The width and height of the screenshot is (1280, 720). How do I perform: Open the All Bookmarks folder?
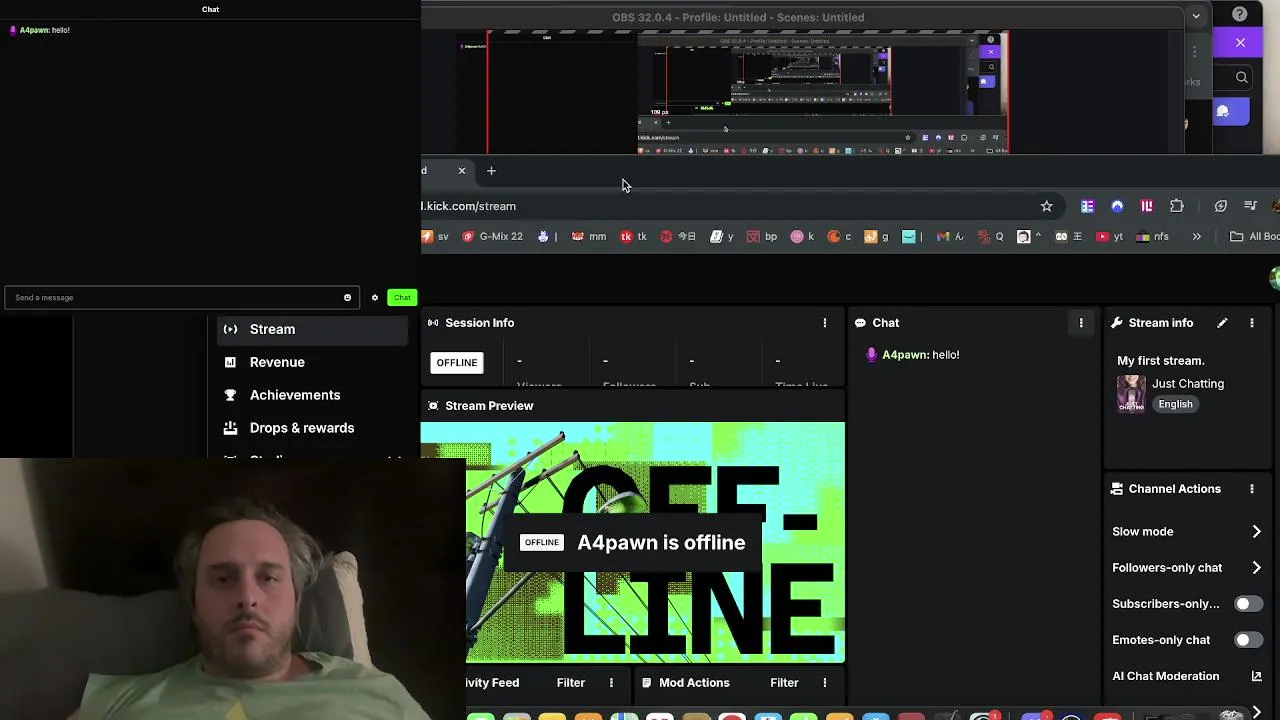point(1255,237)
